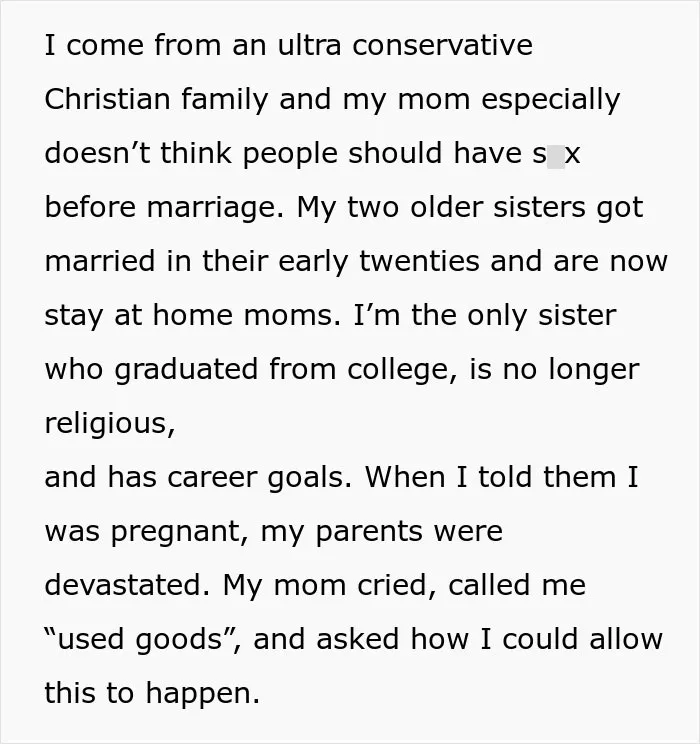This screenshot has width=700, height=744.
Task: Click the word "college" in the text
Action: [398, 370]
